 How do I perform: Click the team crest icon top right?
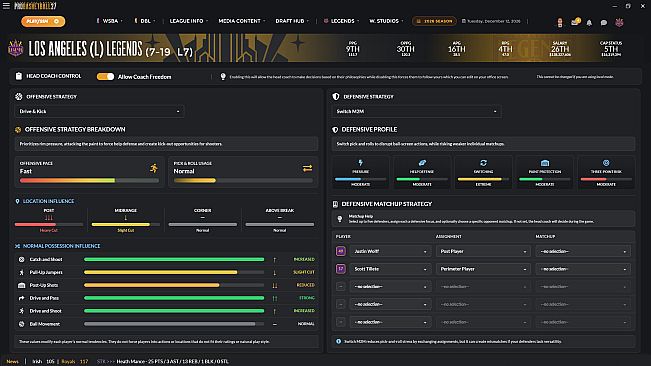[619, 22]
